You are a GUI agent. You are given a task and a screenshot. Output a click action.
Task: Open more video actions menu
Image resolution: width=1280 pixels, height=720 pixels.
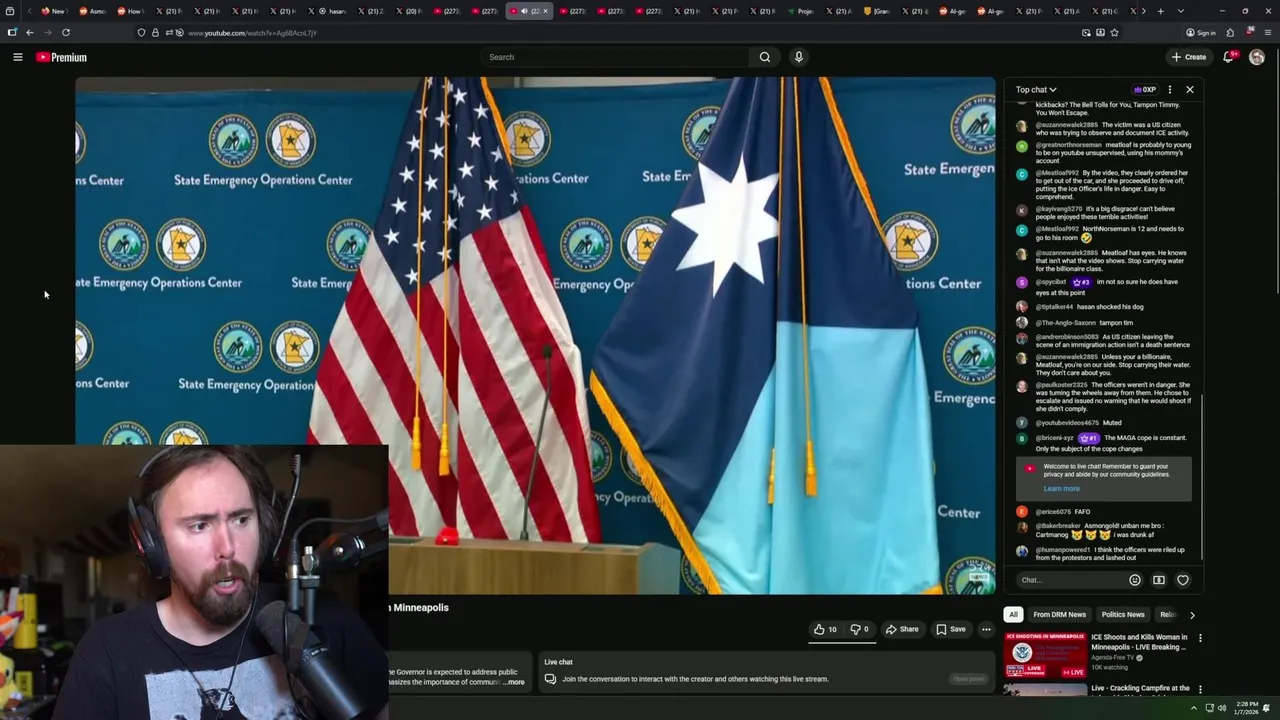tap(986, 629)
